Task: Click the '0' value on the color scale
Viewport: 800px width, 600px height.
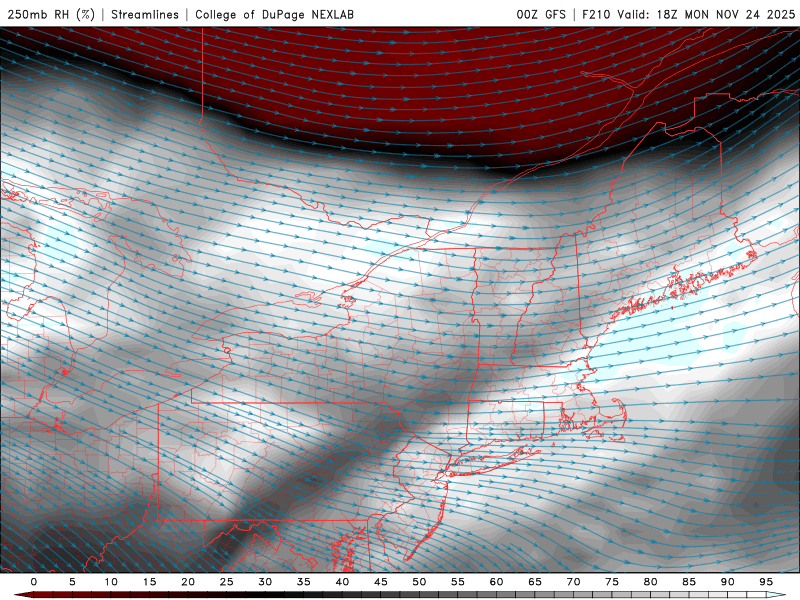Action: click(x=34, y=582)
